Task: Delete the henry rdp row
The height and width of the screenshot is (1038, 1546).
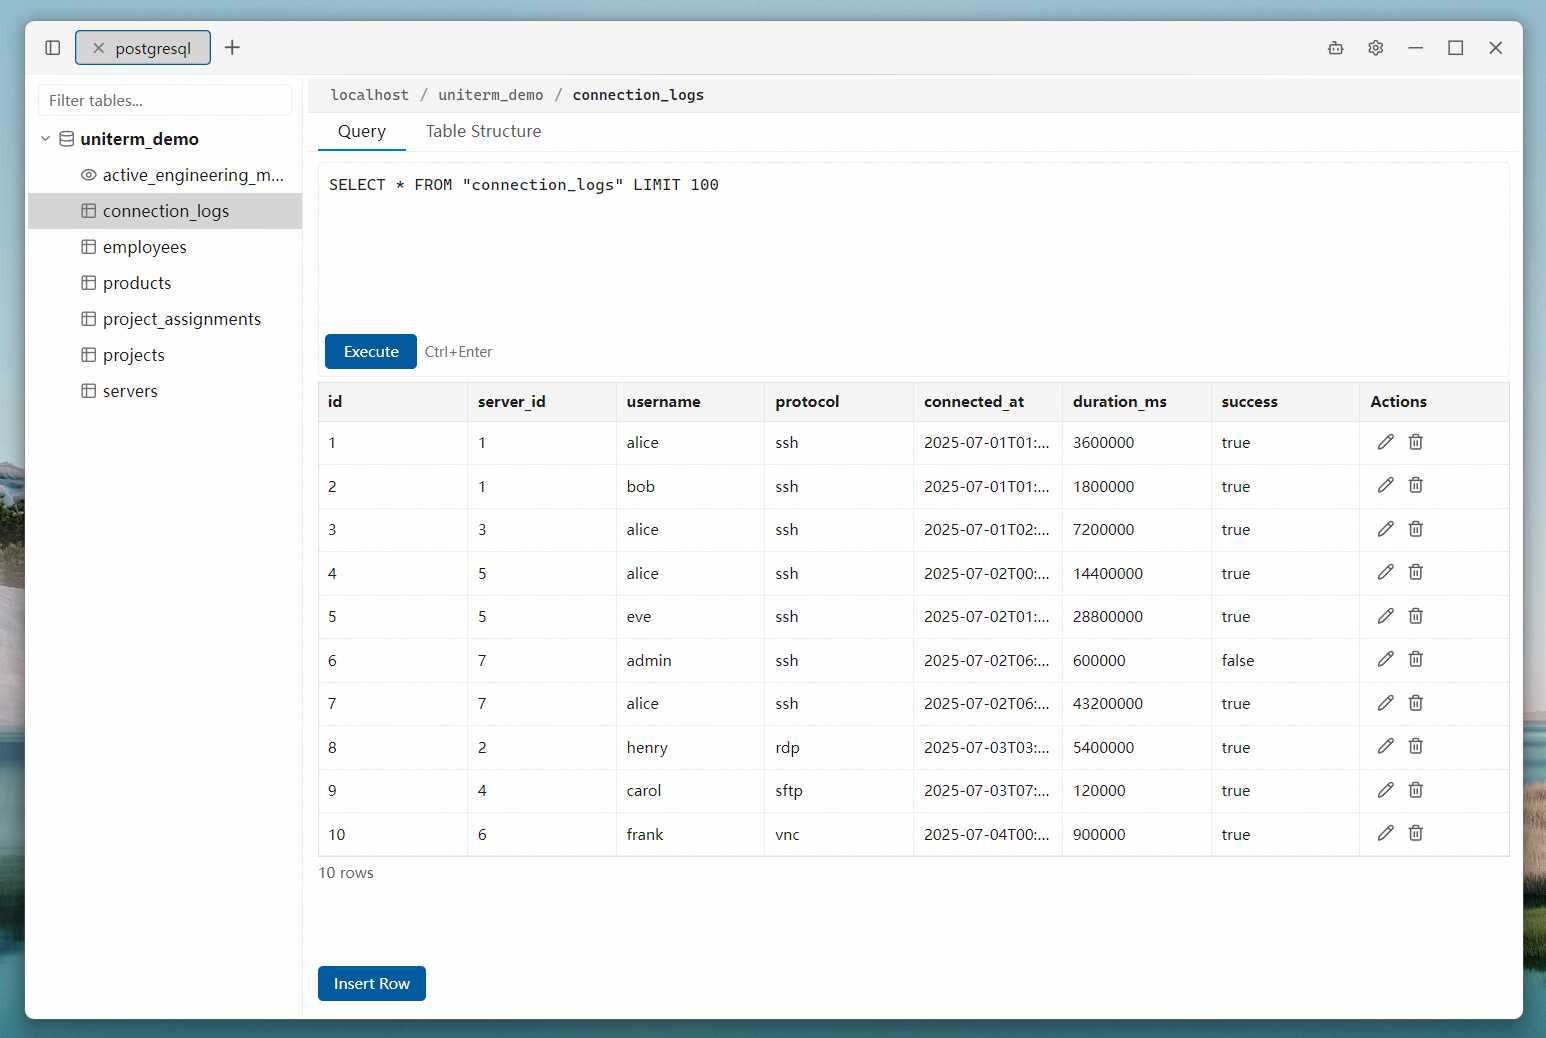Action: point(1416,746)
